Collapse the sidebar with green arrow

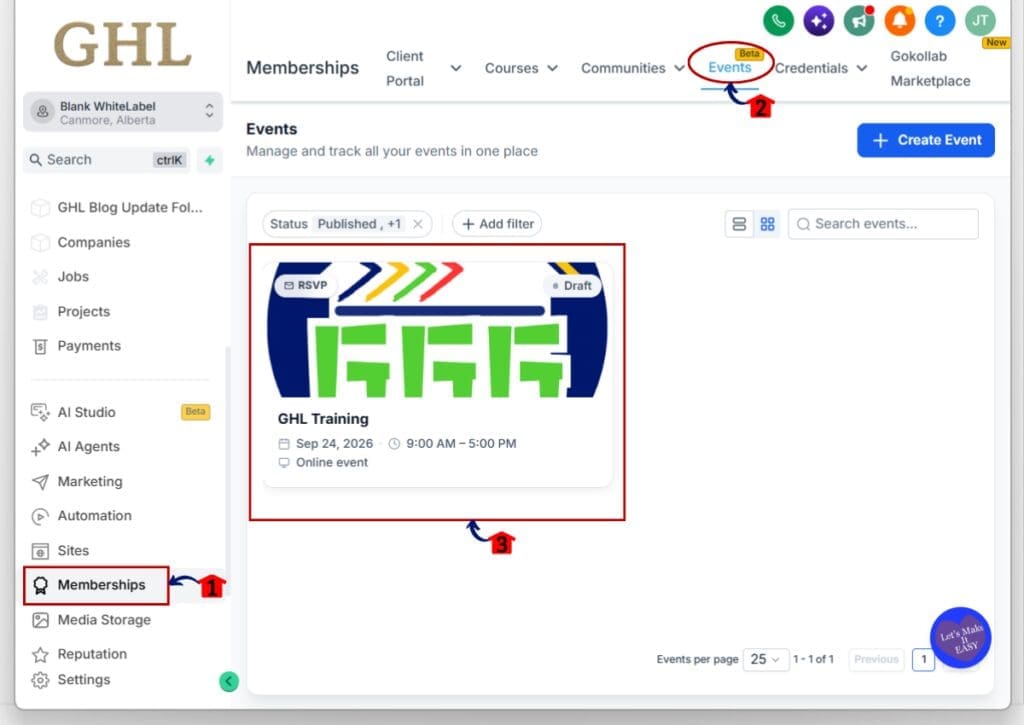pos(229,681)
